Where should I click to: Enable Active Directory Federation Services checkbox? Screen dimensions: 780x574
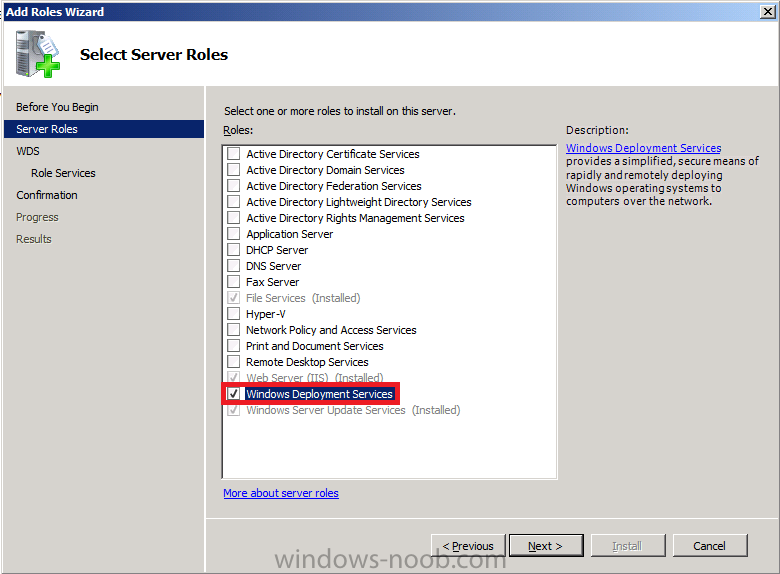pyautogui.click(x=233, y=185)
